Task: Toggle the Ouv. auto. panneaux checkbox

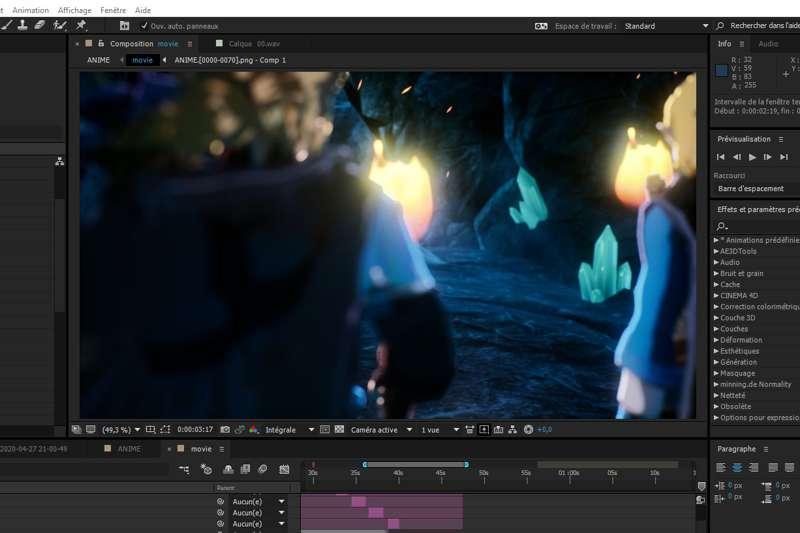Action: coord(144,26)
